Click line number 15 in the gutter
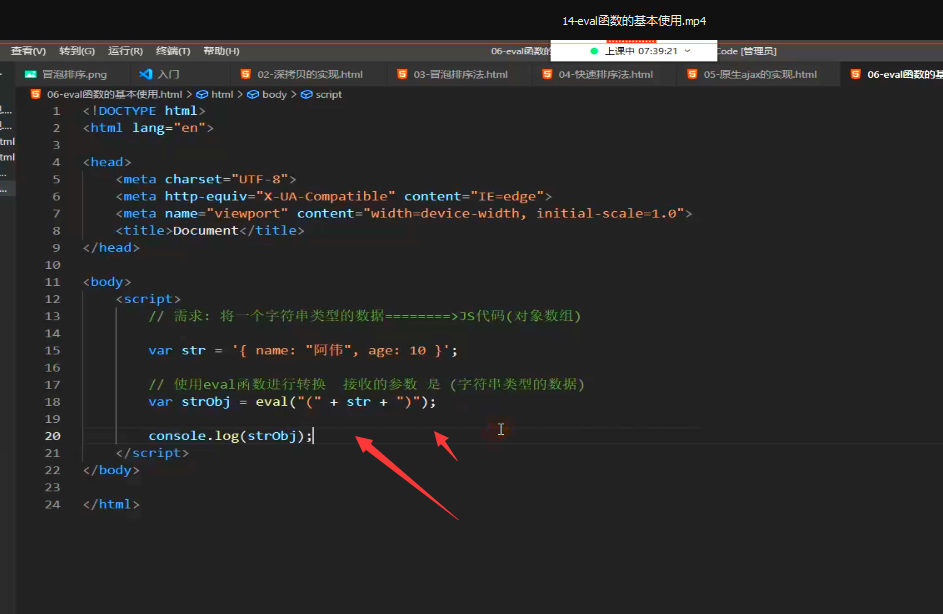Screen dimensions: 943x614 [52, 350]
